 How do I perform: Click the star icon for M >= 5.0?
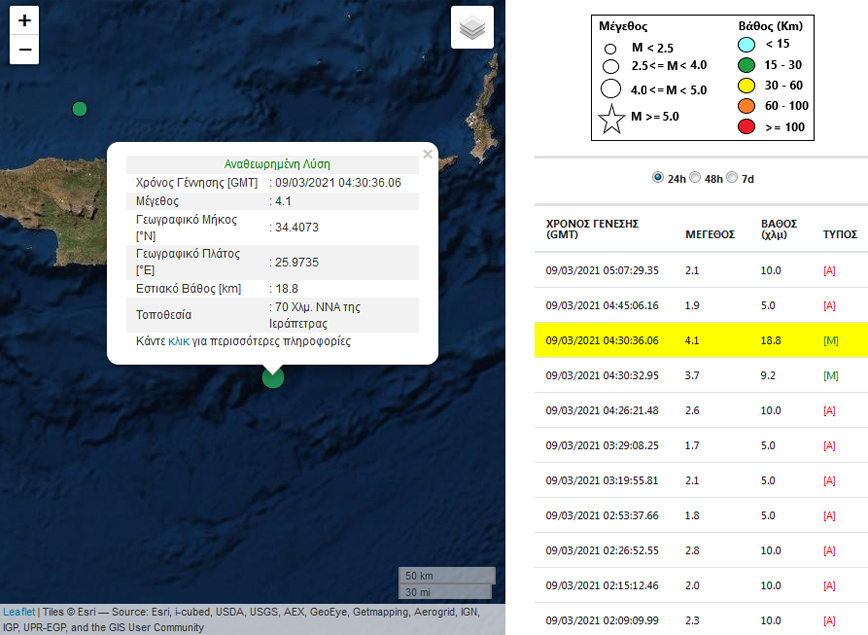(611, 117)
